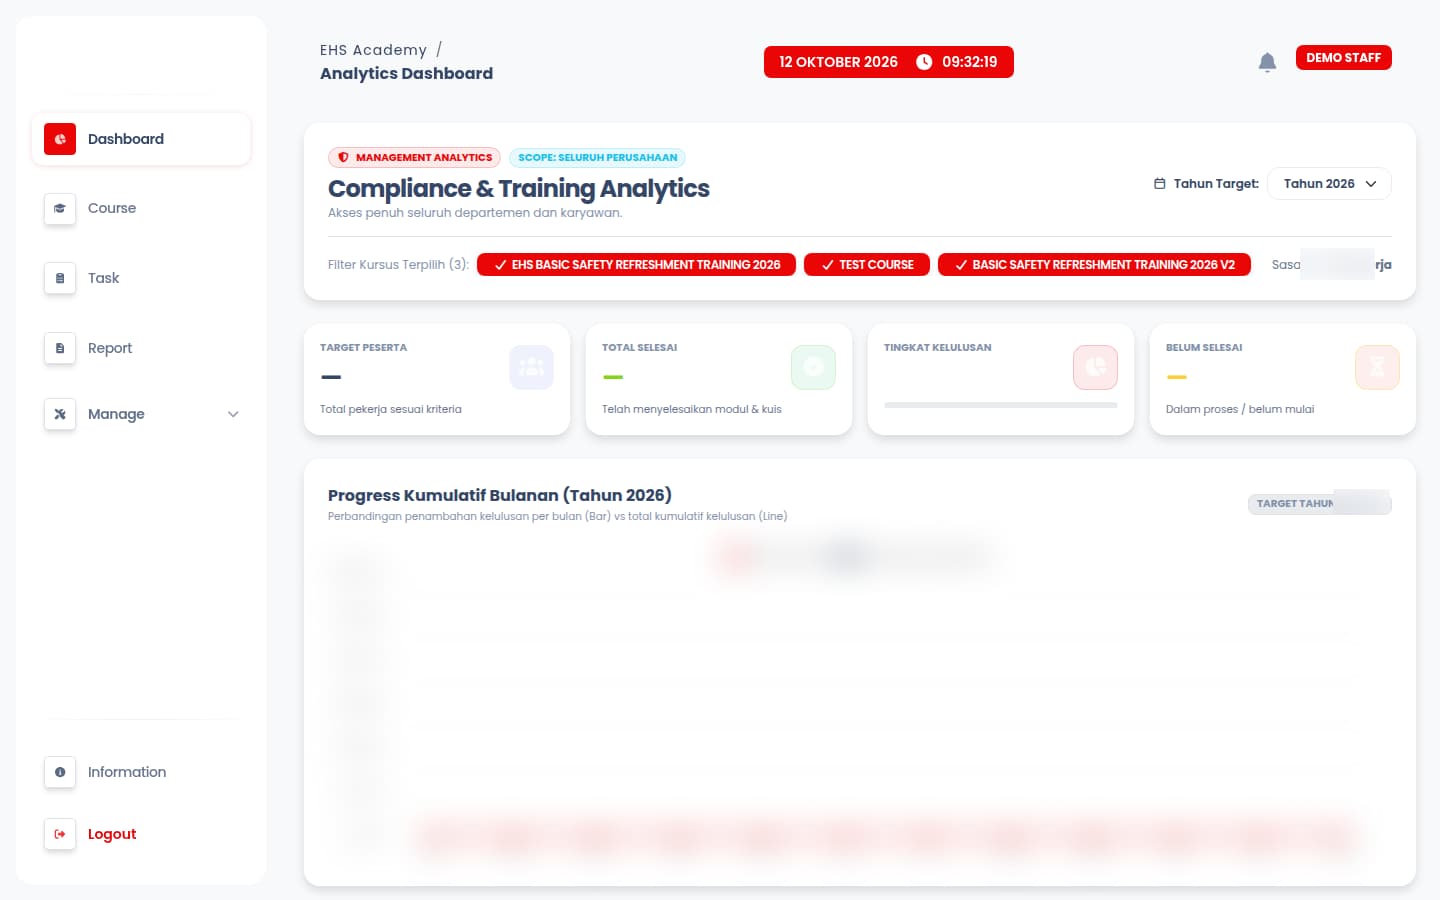Click the calendar icon beside Tahun Target

[x=1160, y=184]
